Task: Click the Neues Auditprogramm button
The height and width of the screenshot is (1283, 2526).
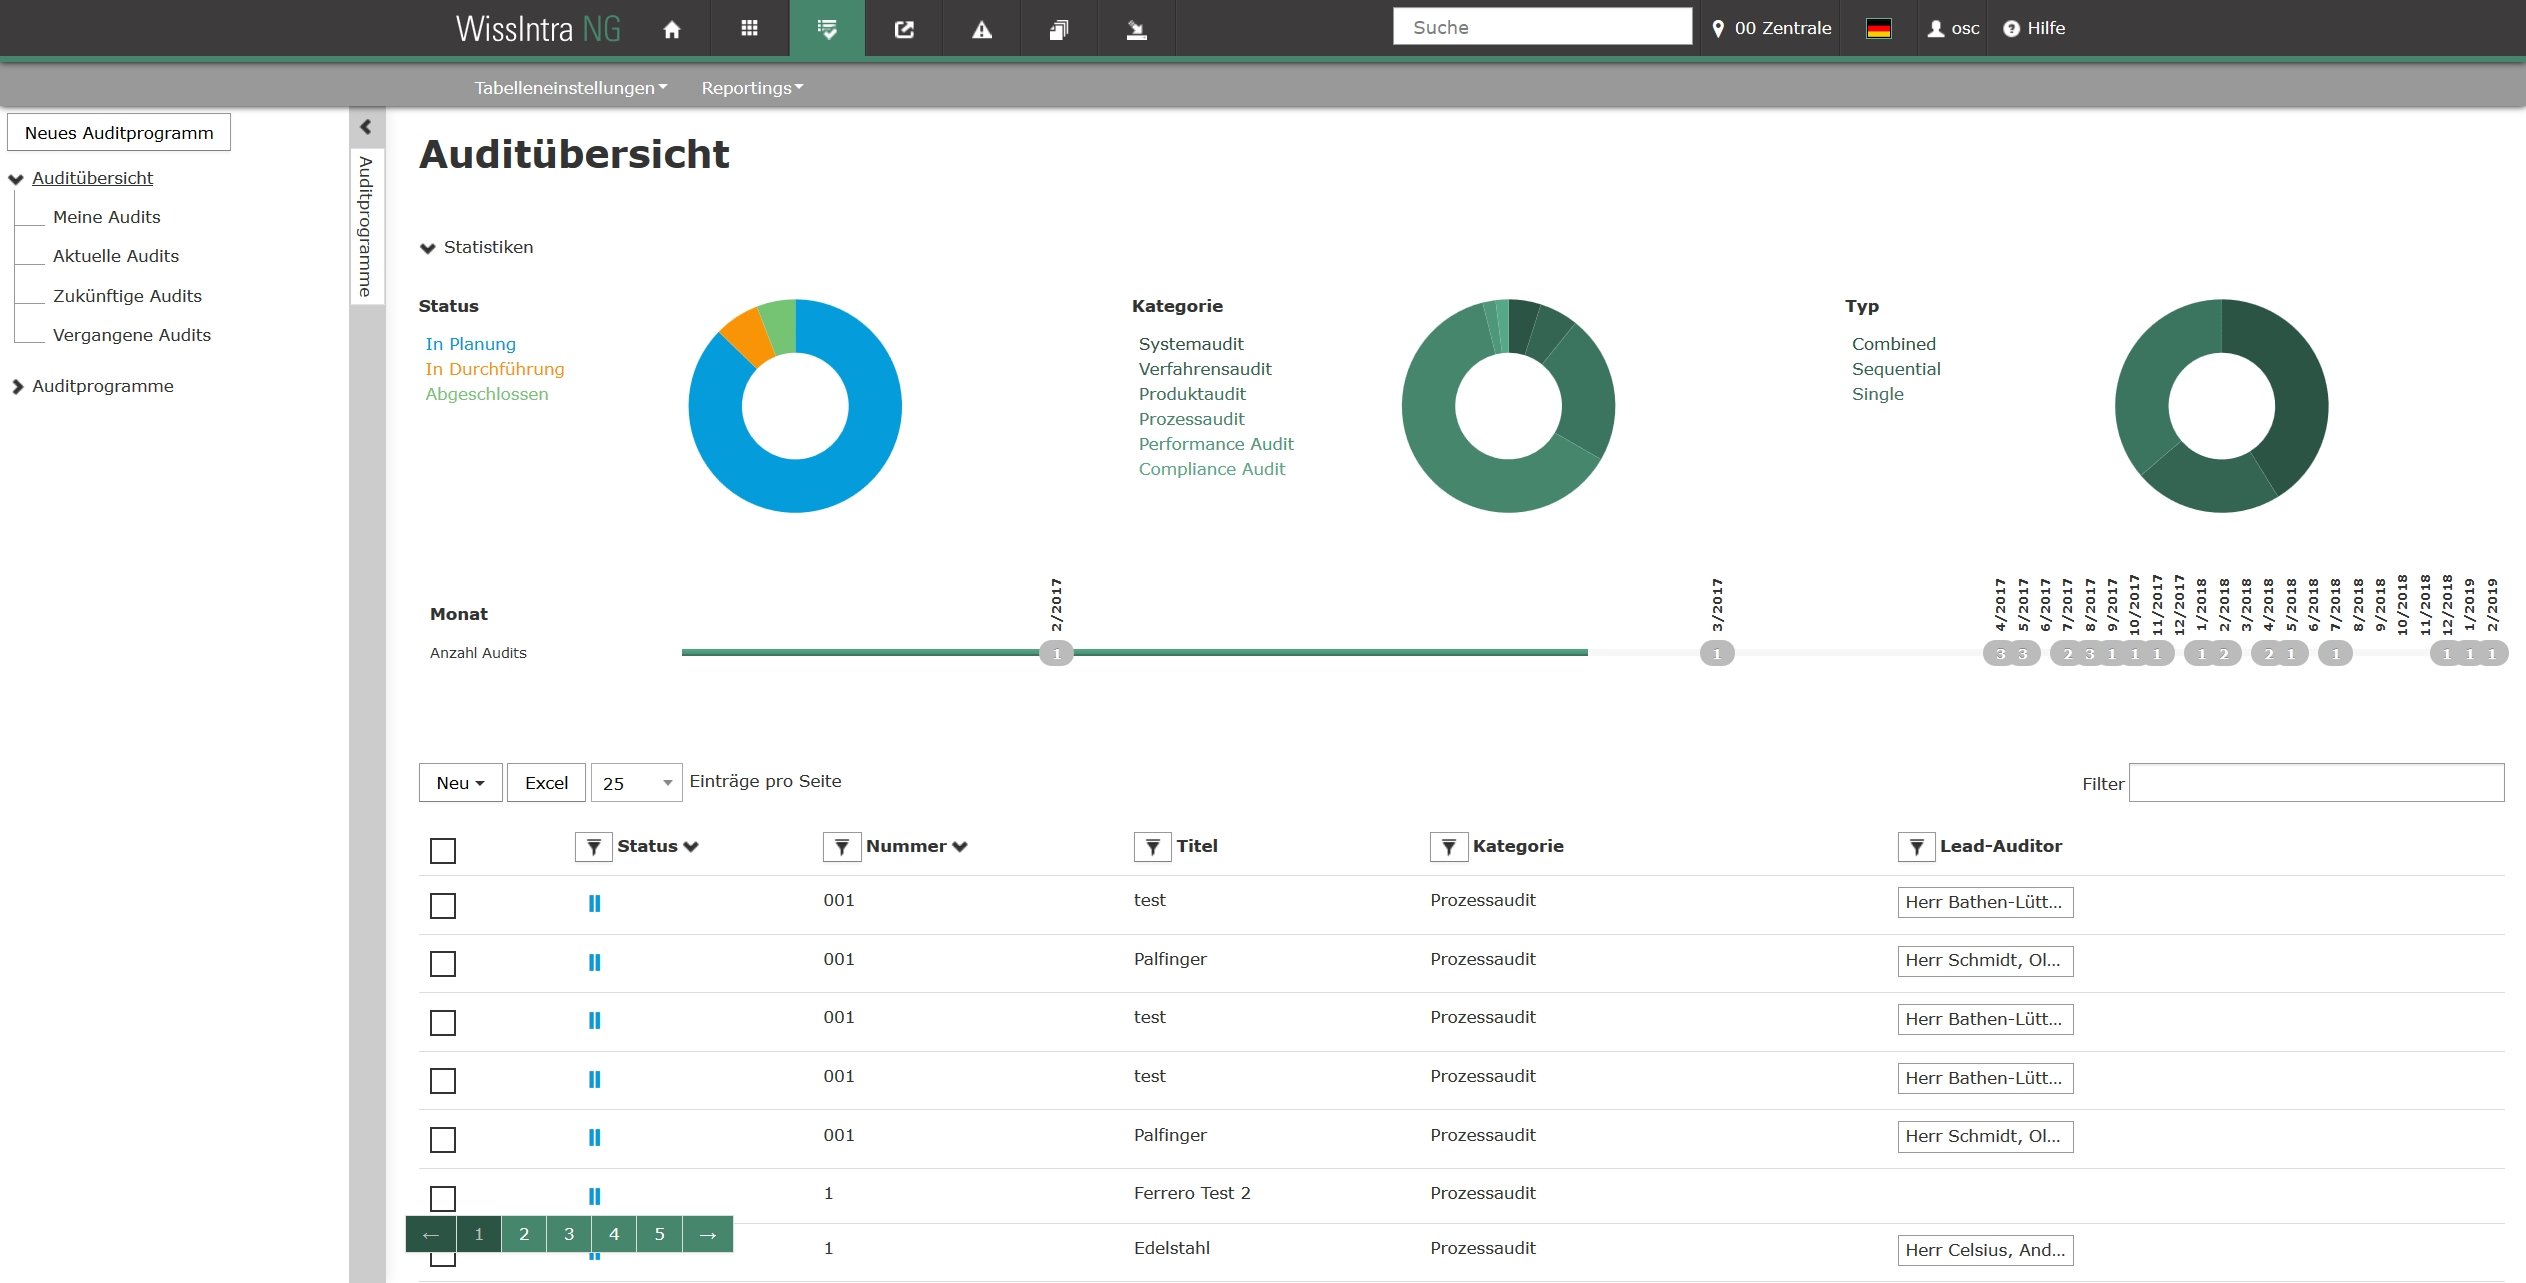Action: [119, 133]
